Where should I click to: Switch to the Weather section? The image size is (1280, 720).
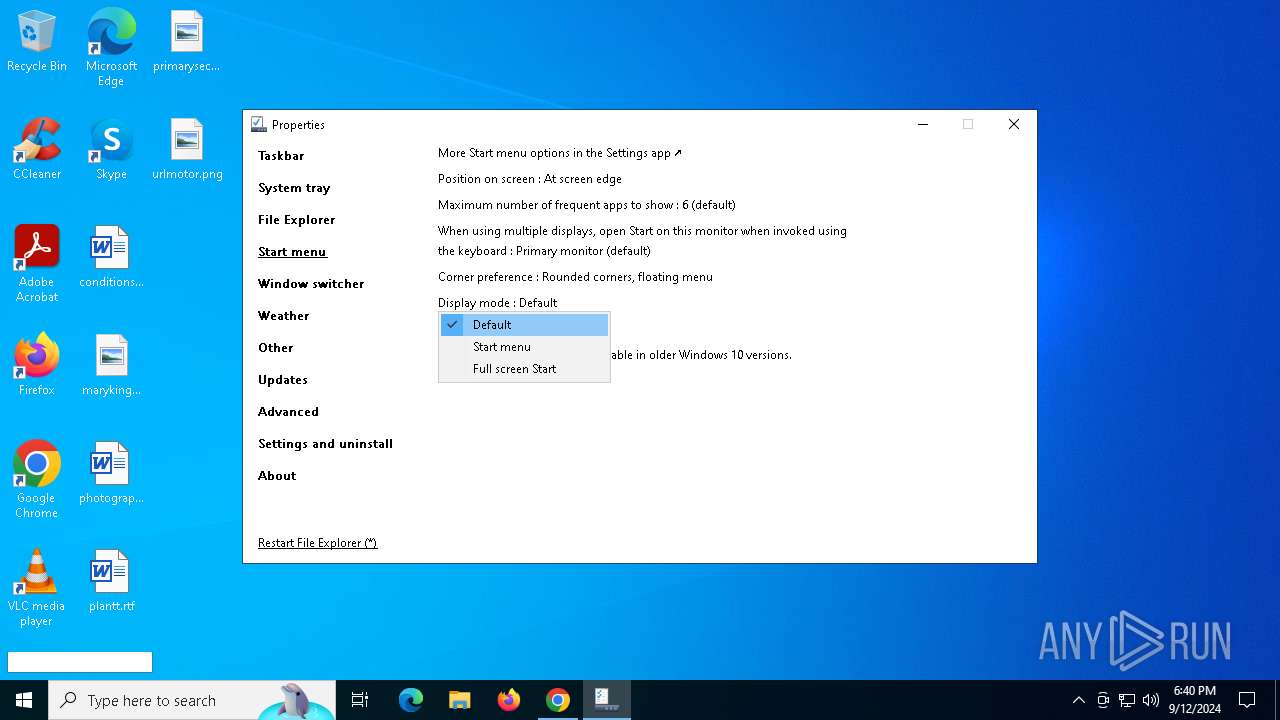tap(284, 316)
